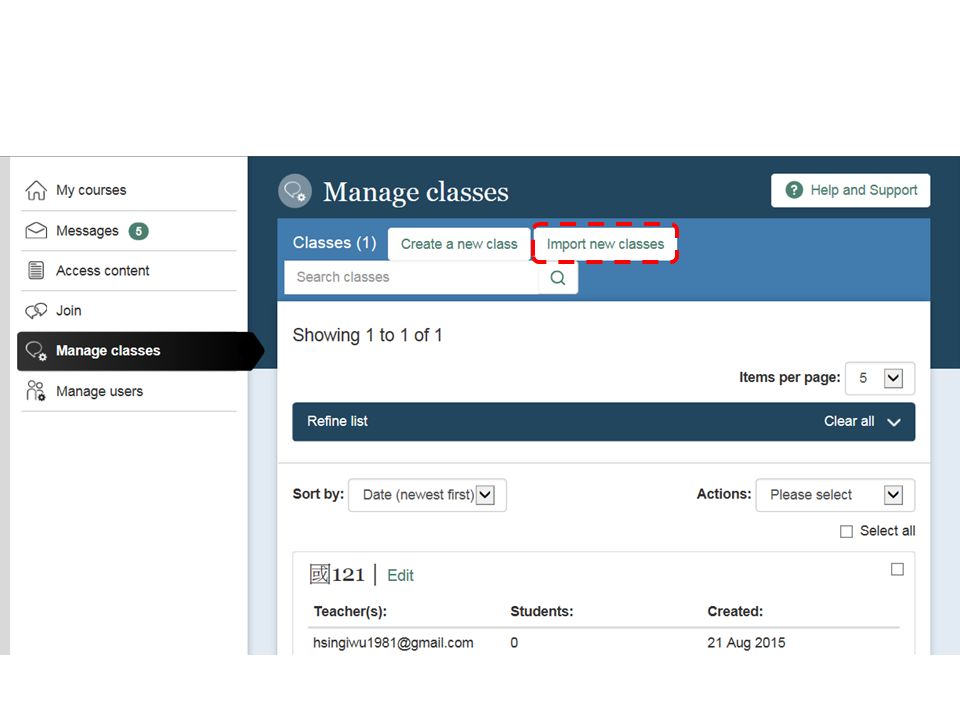Select Join in the sidebar
Viewport: 960px width, 720px height.
(x=69, y=311)
